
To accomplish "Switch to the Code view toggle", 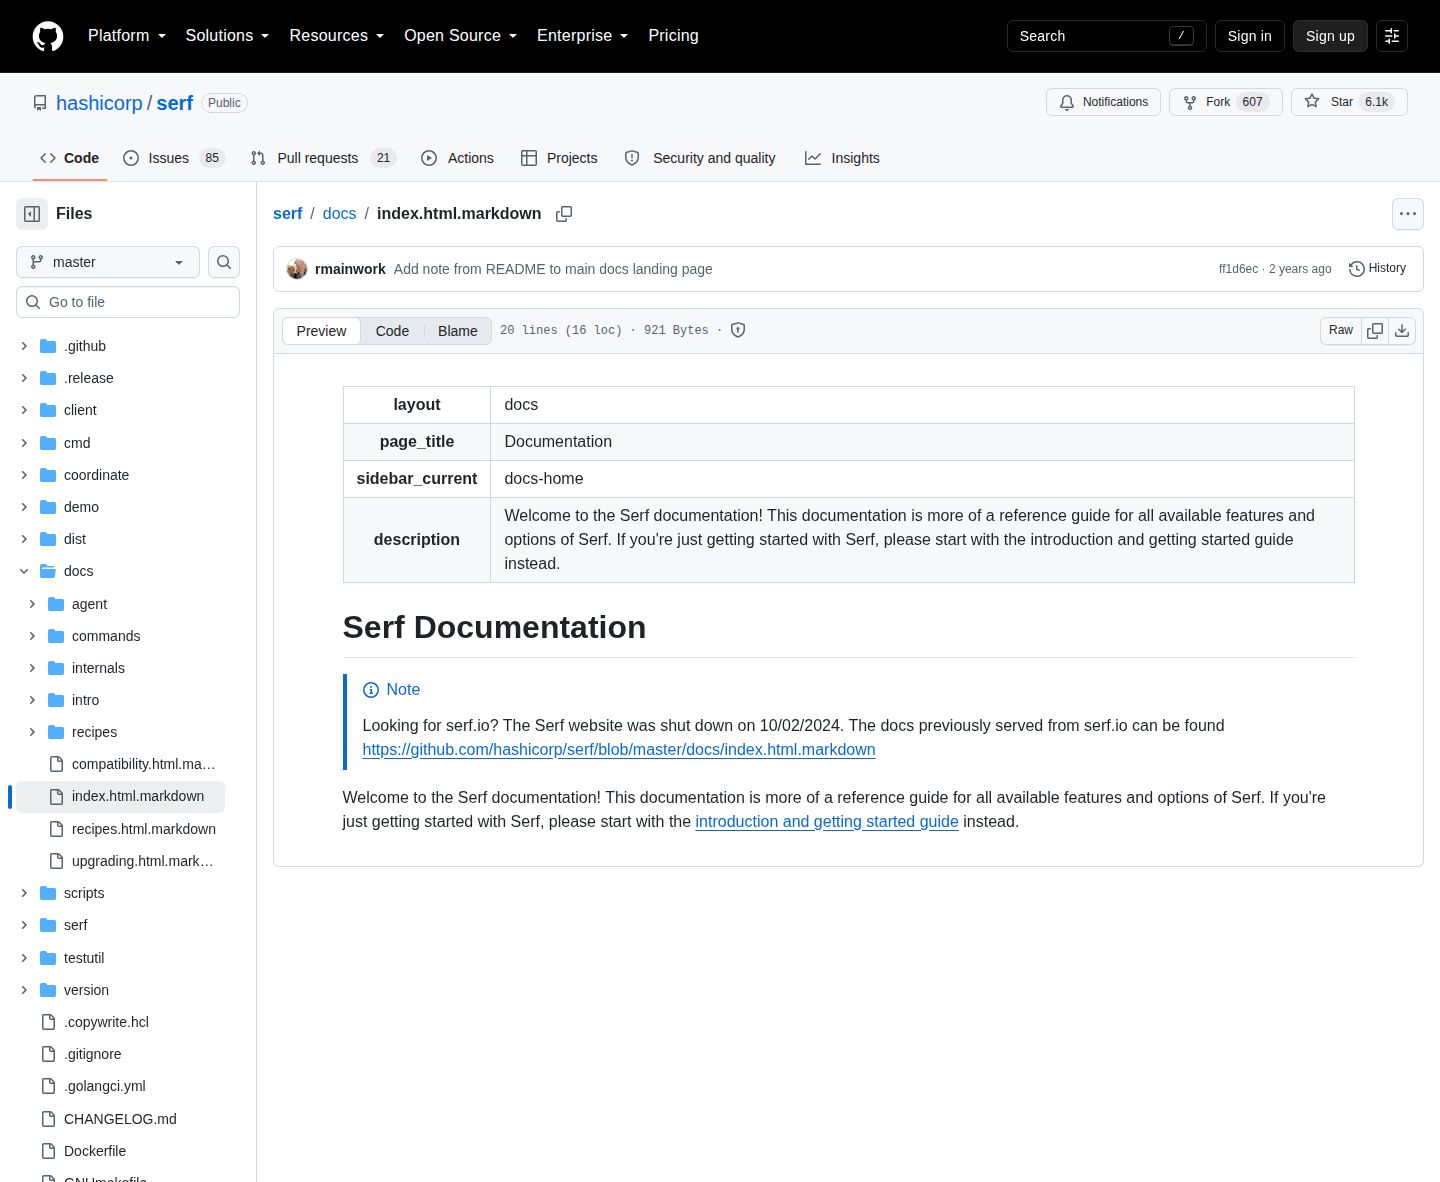I will click(x=392, y=331).
